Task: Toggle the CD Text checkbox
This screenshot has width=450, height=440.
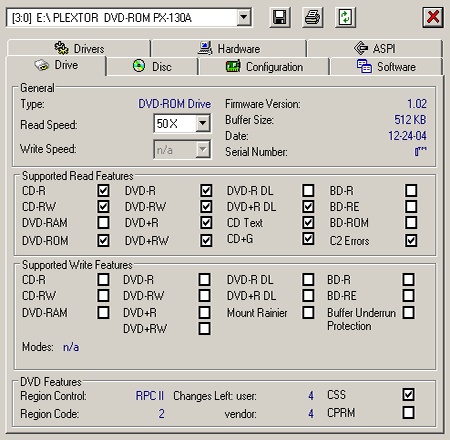Action: pyautogui.click(x=308, y=223)
